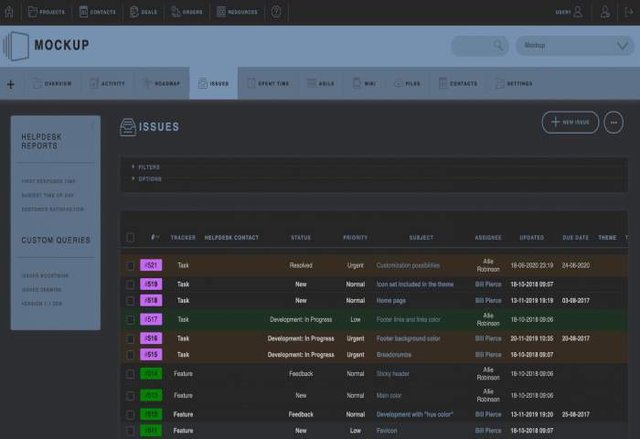Viewport: 640px width, 439px height.
Task: Sort by Status column header
Action: point(301,237)
